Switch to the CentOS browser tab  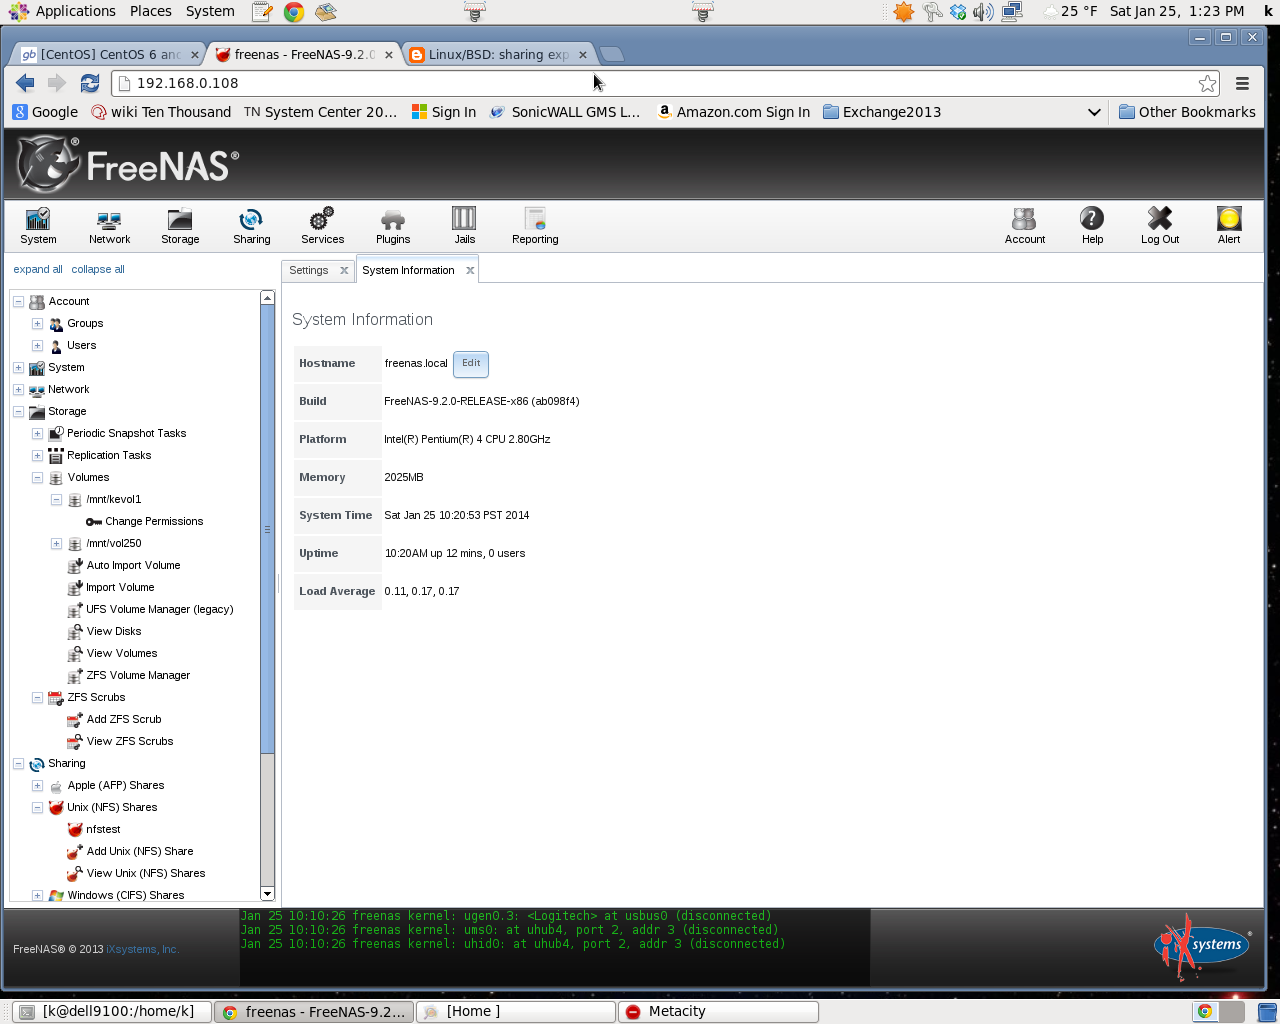point(110,54)
